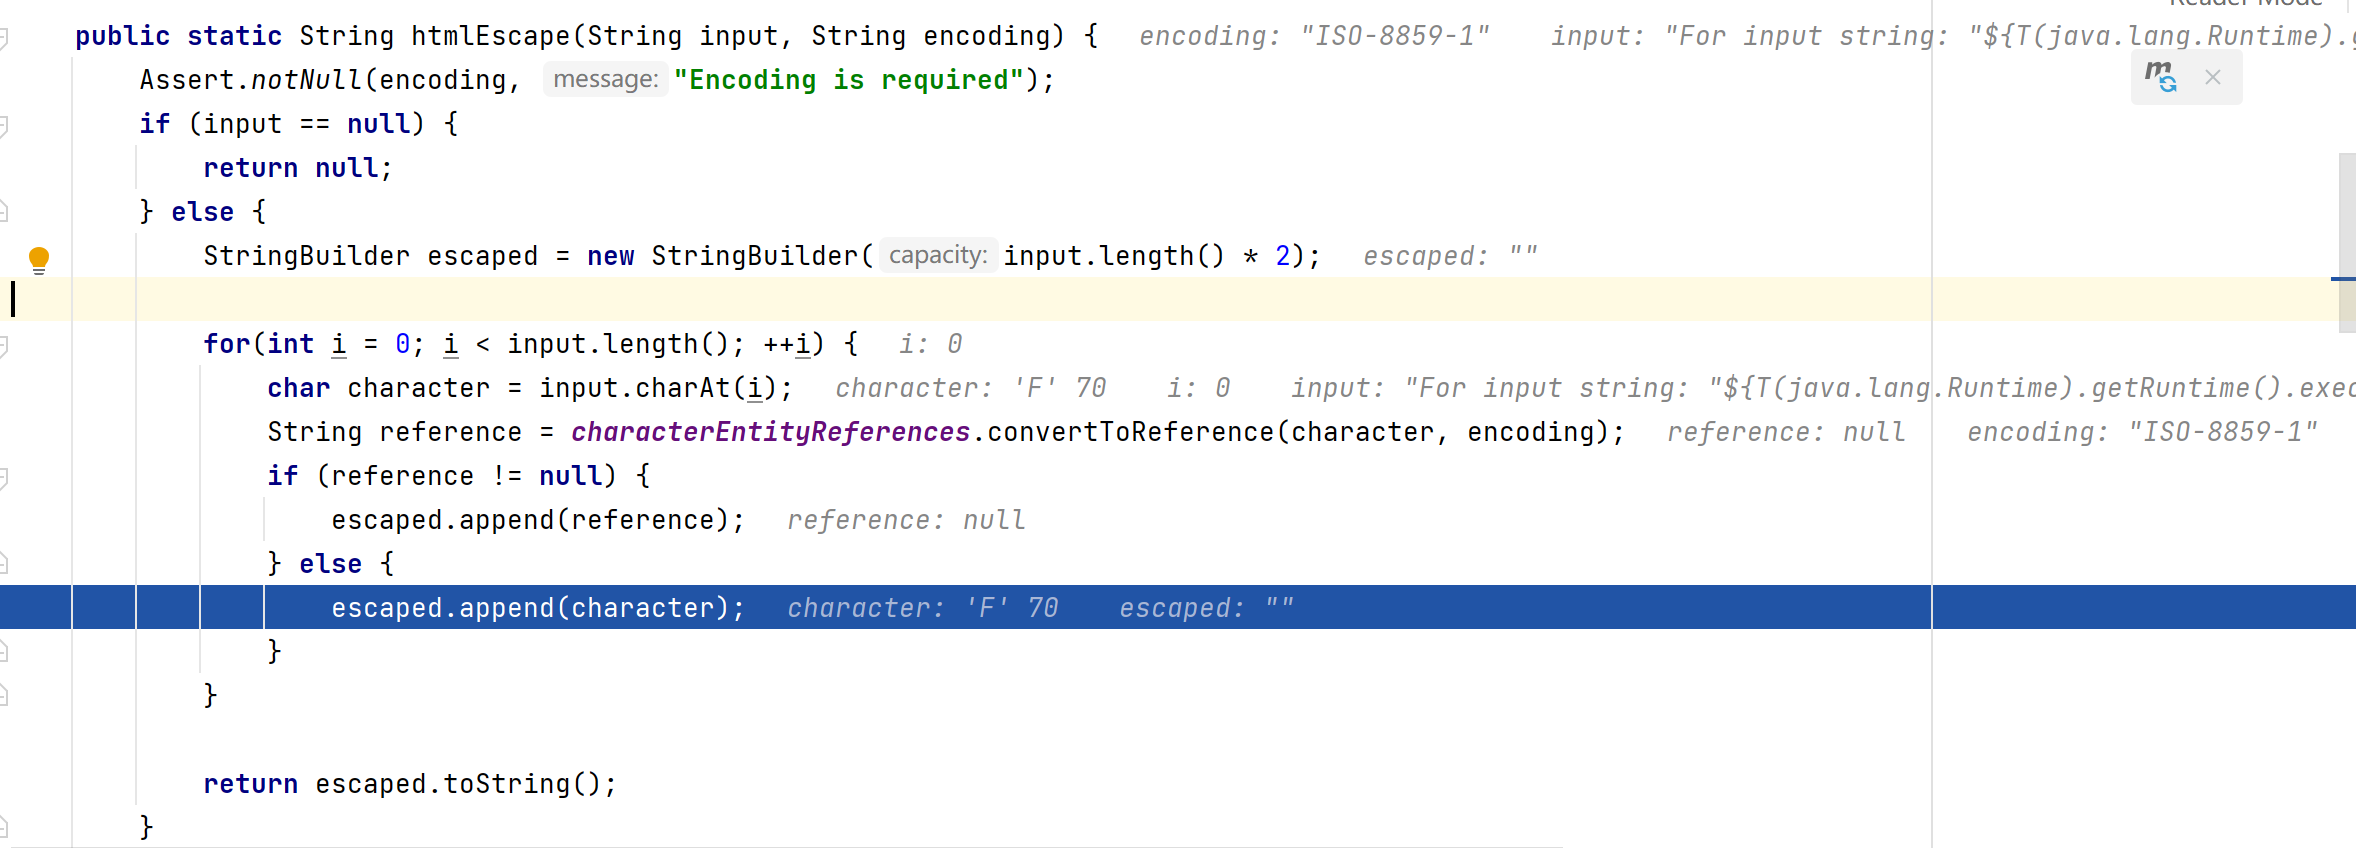The width and height of the screenshot is (2356, 848).
Task: Click the htmlEscape method name
Action: (x=490, y=36)
